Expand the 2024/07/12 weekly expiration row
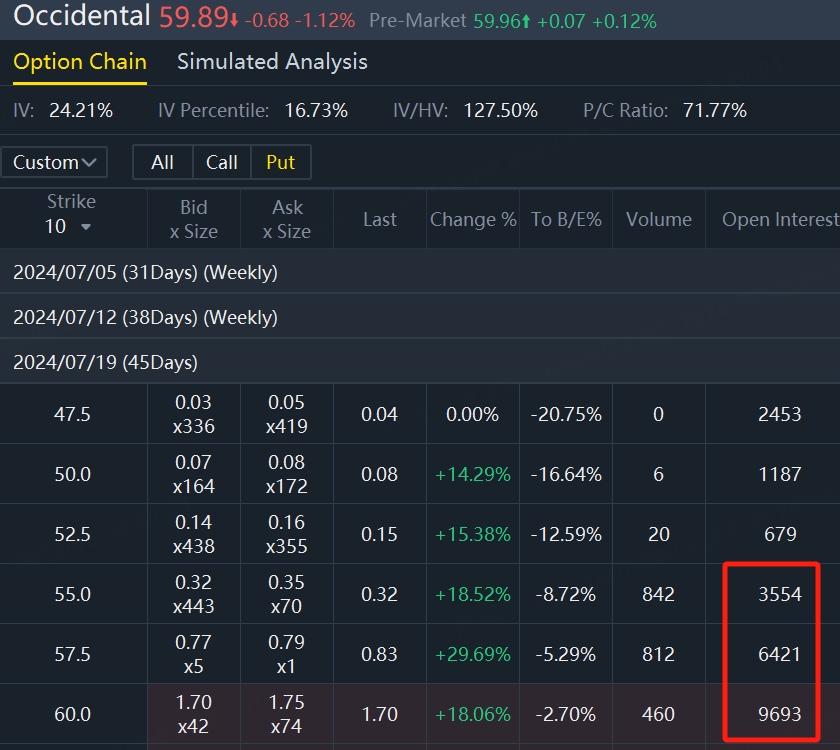Screen dimensions: 840x750 pos(145,317)
